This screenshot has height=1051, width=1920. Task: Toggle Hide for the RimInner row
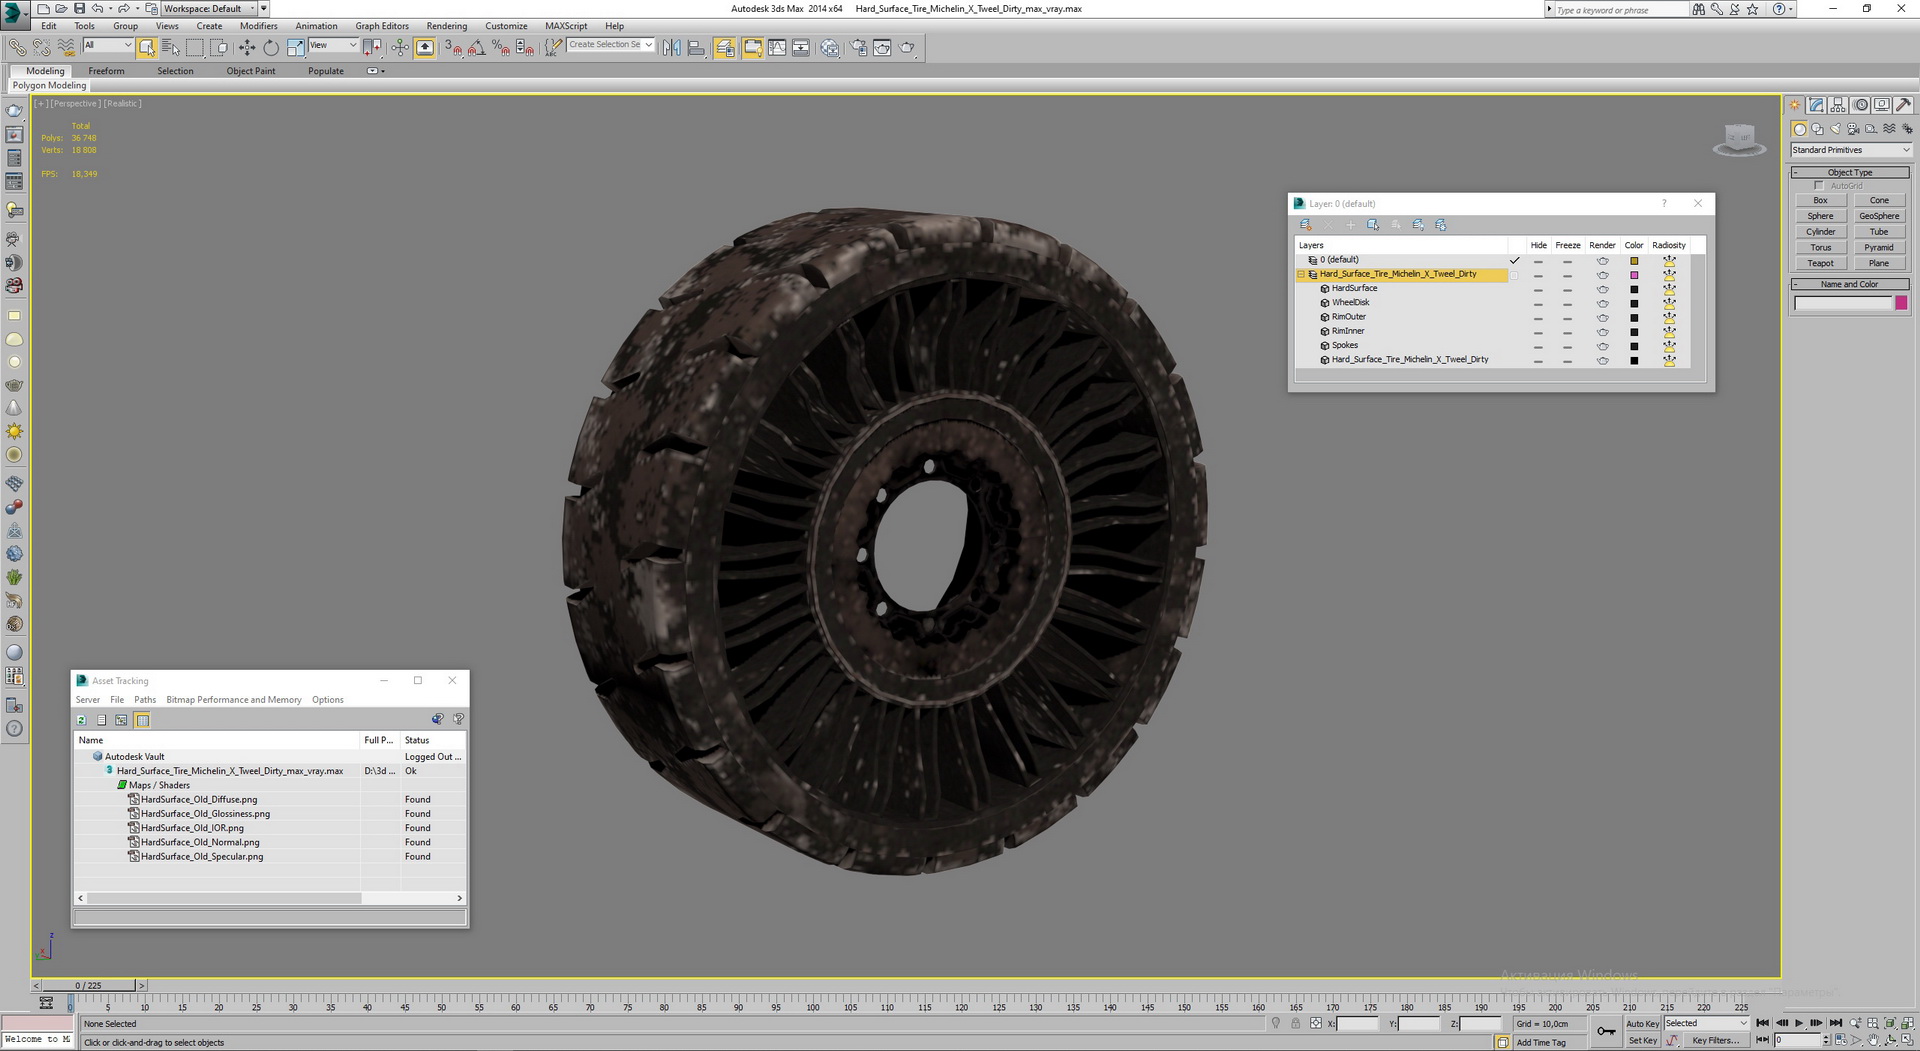pos(1538,332)
